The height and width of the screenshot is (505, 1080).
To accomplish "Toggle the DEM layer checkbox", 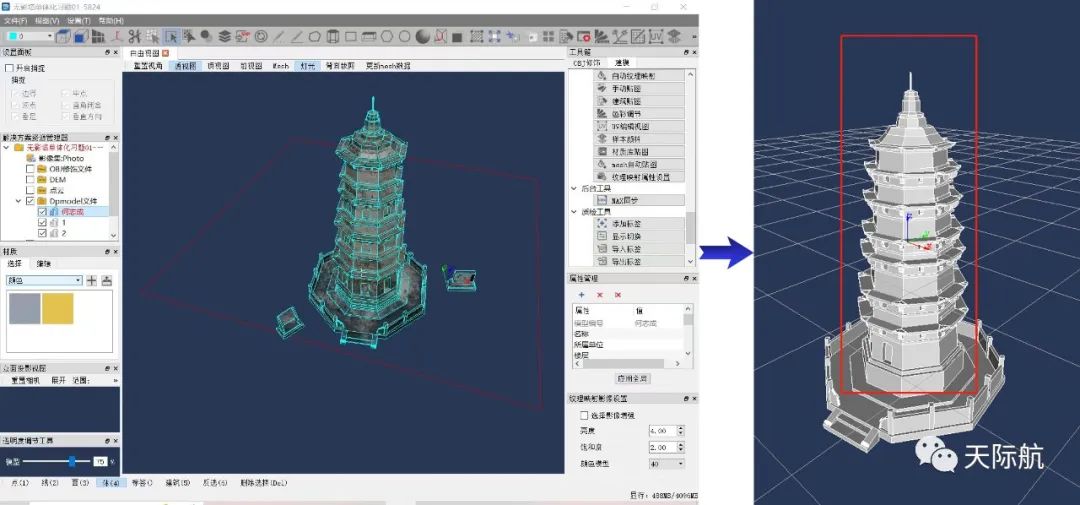I will click(29, 179).
